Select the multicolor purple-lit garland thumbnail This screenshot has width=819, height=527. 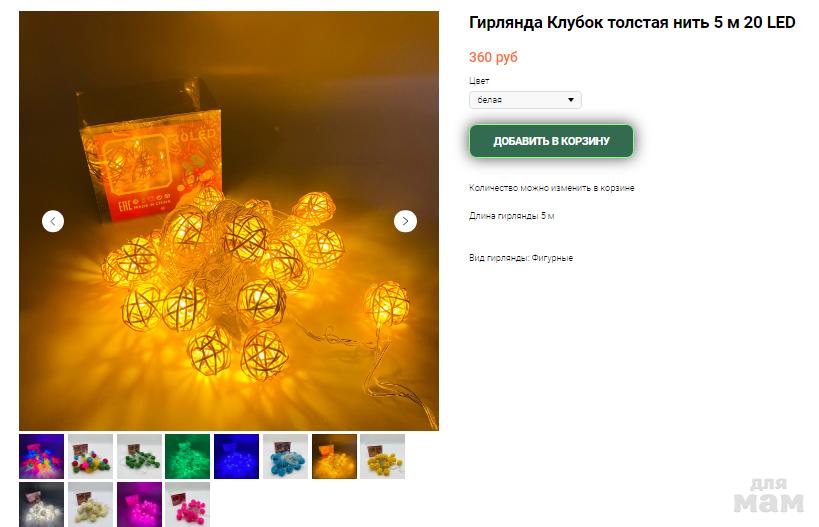click(41, 456)
